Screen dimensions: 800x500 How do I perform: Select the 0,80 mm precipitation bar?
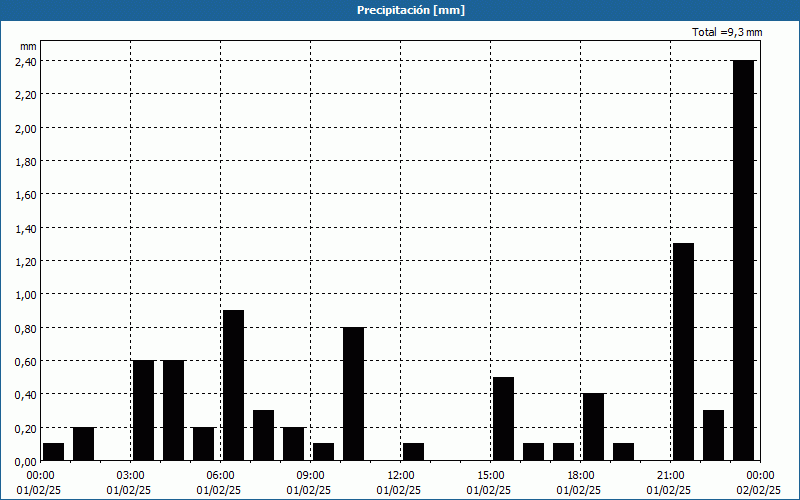(353, 393)
